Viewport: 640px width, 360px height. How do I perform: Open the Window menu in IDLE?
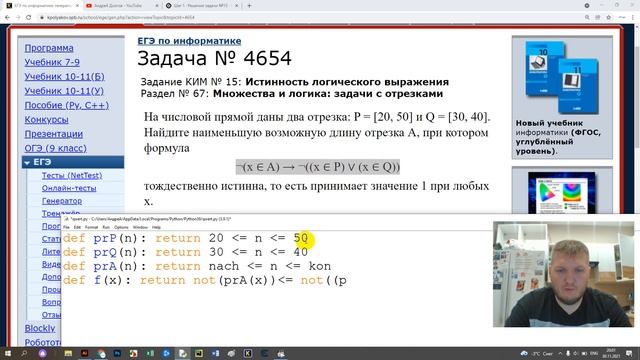(x=140, y=227)
